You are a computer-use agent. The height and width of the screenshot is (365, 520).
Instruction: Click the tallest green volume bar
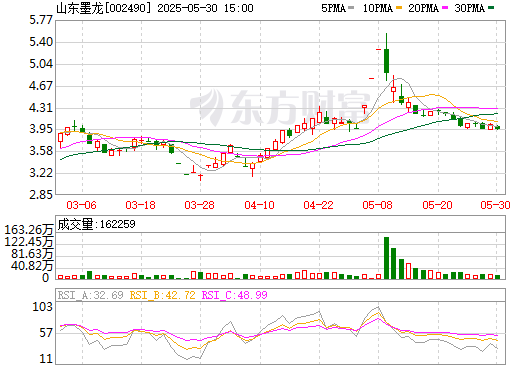(x=386, y=258)
